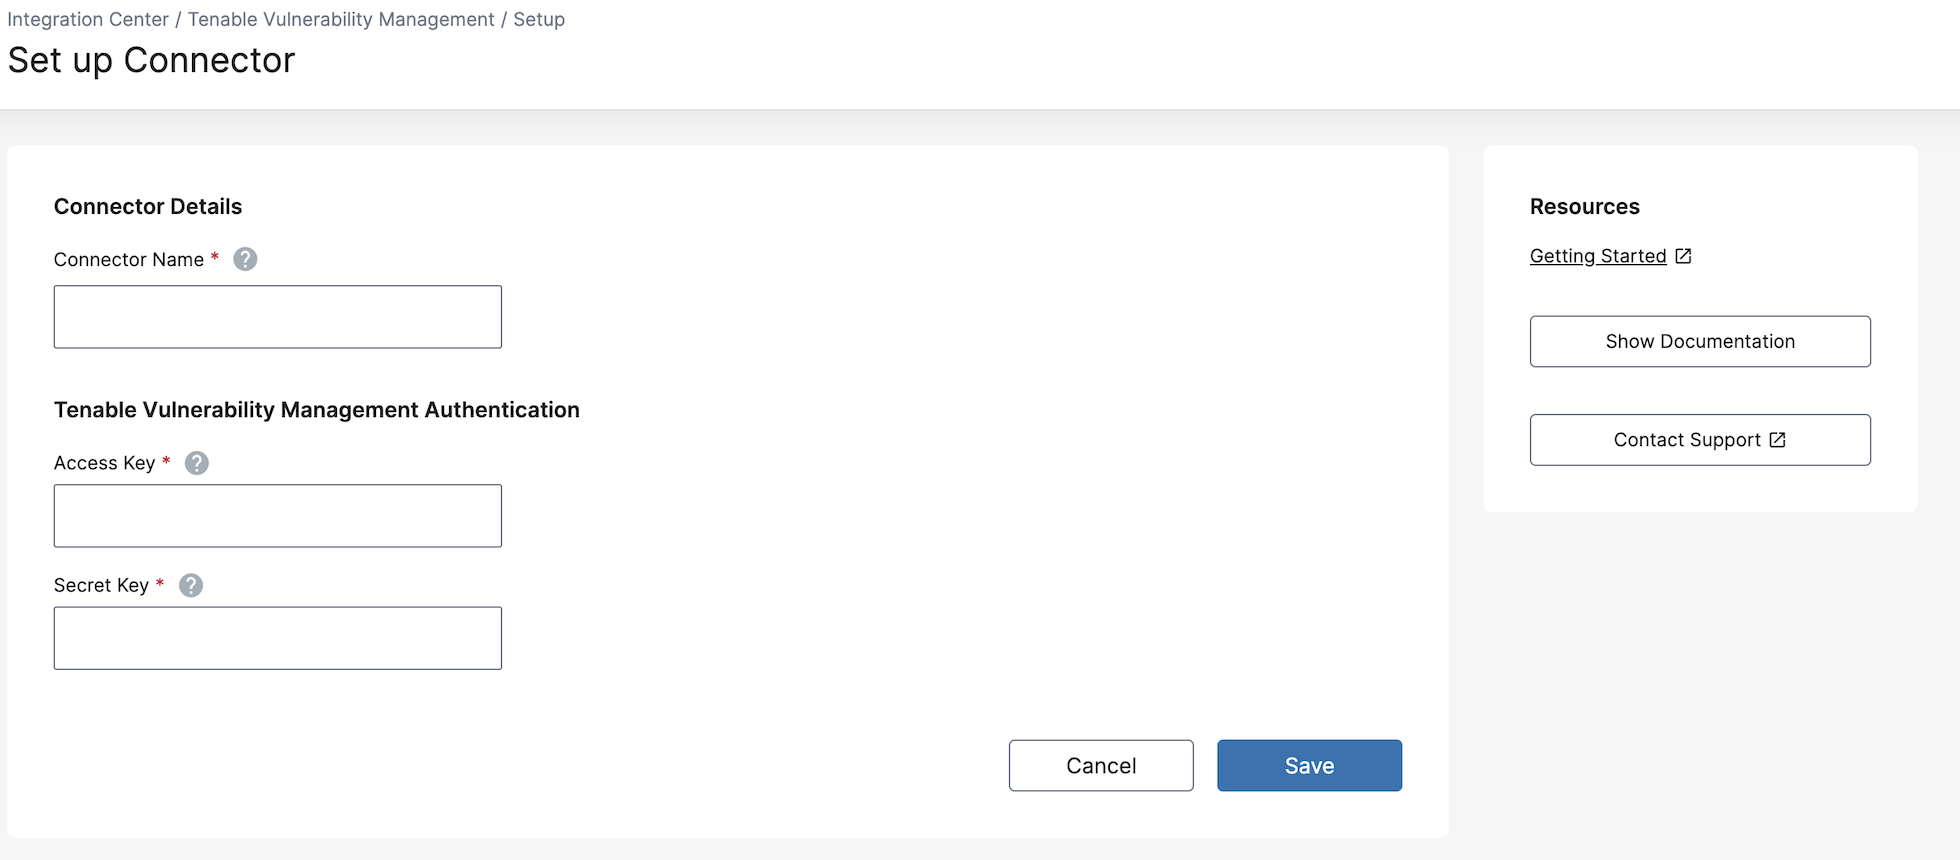The height and width of the screenshot is (860, 1960).
Task: Click the Secret Key label text
Action: pos(101,586)
